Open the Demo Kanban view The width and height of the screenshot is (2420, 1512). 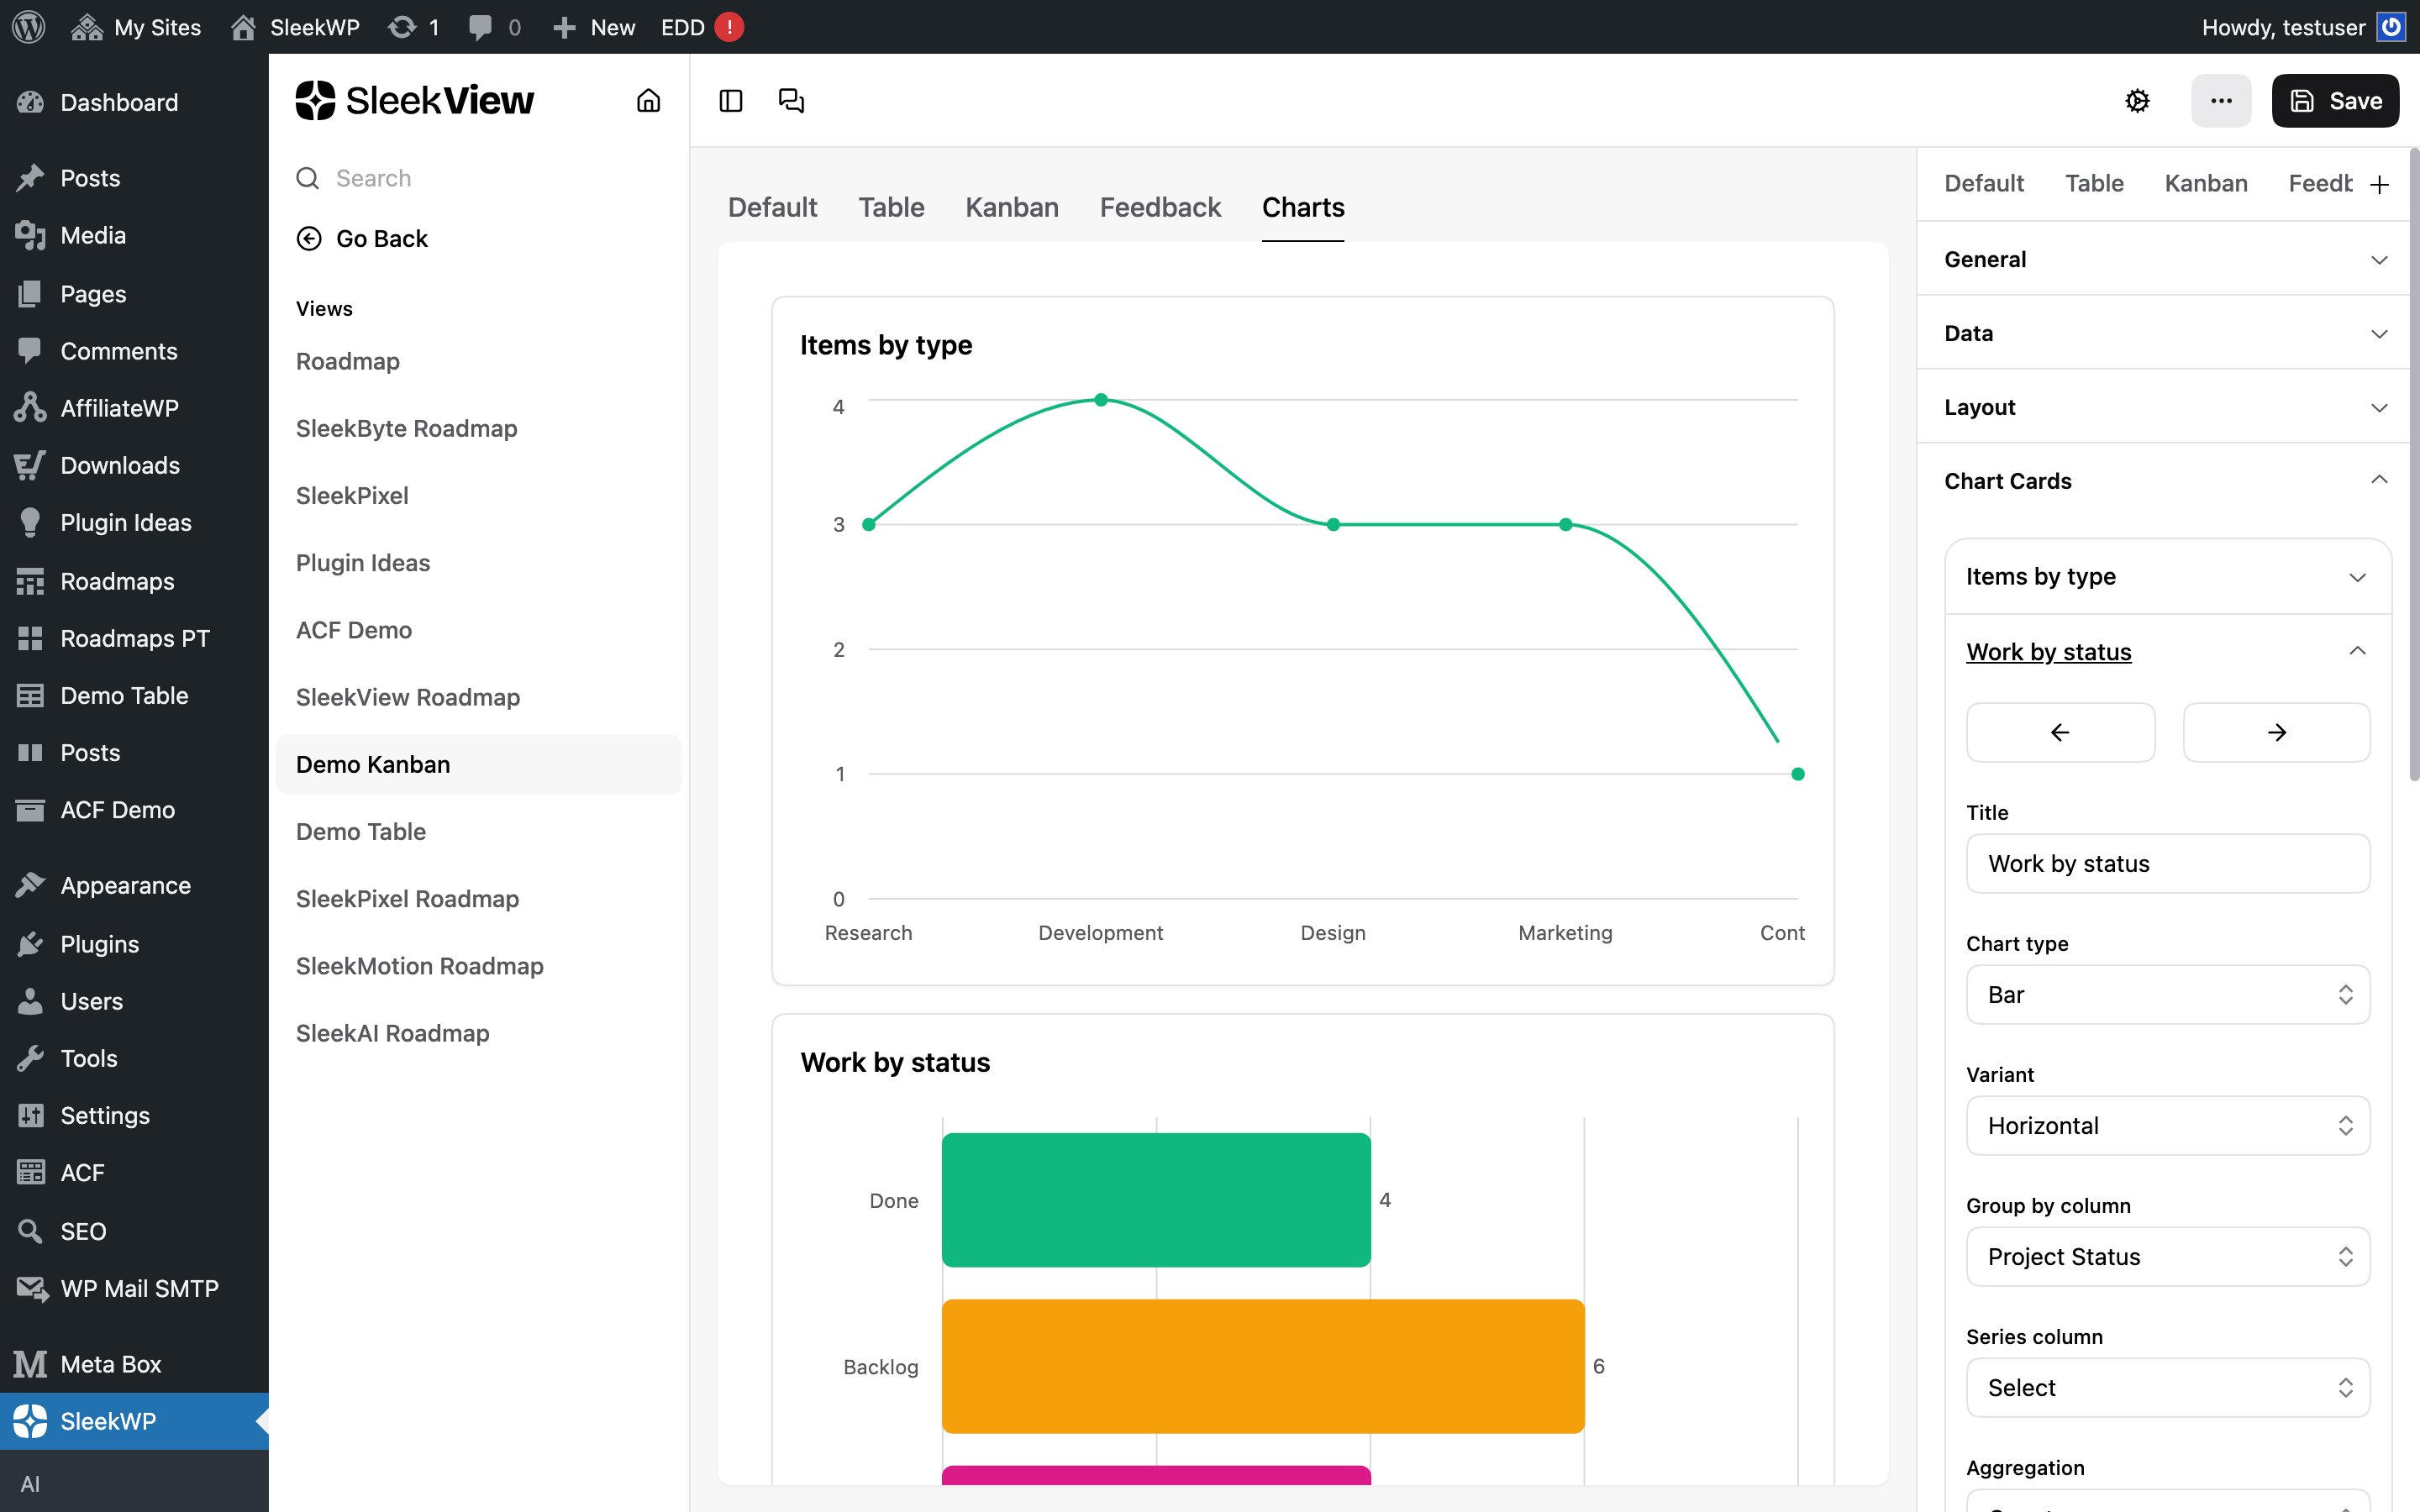click(x=478, y=764)
